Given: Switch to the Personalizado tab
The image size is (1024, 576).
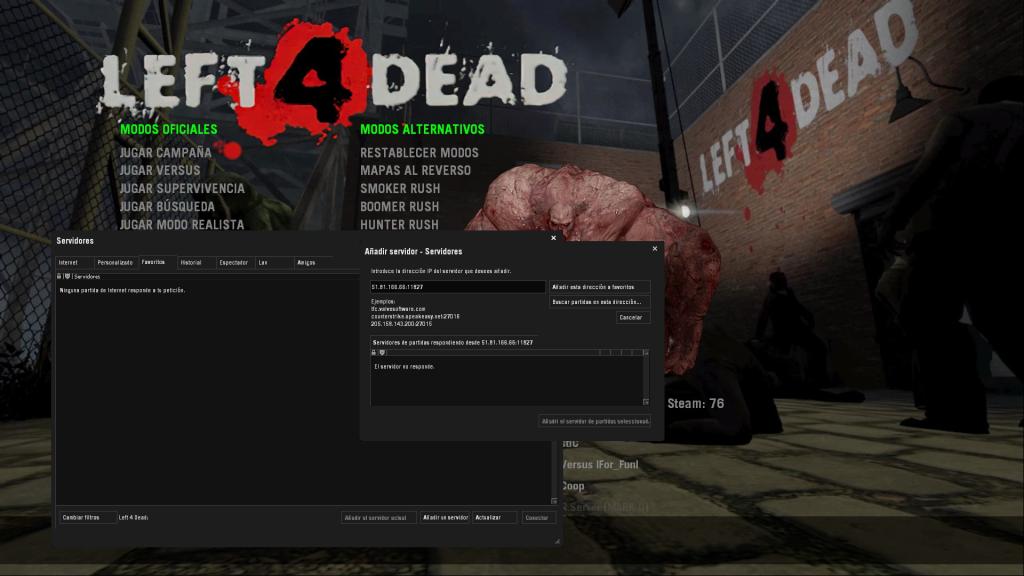Looking at the screenshot, I should (x=115, y=263).
